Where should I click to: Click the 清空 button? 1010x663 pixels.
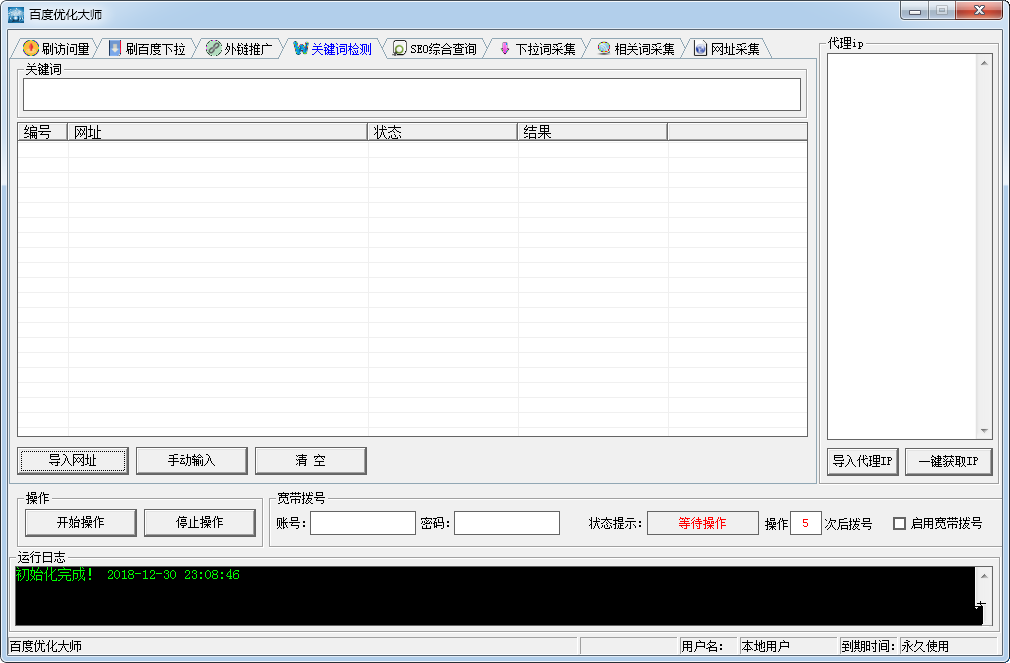click(x=310, y=461)
